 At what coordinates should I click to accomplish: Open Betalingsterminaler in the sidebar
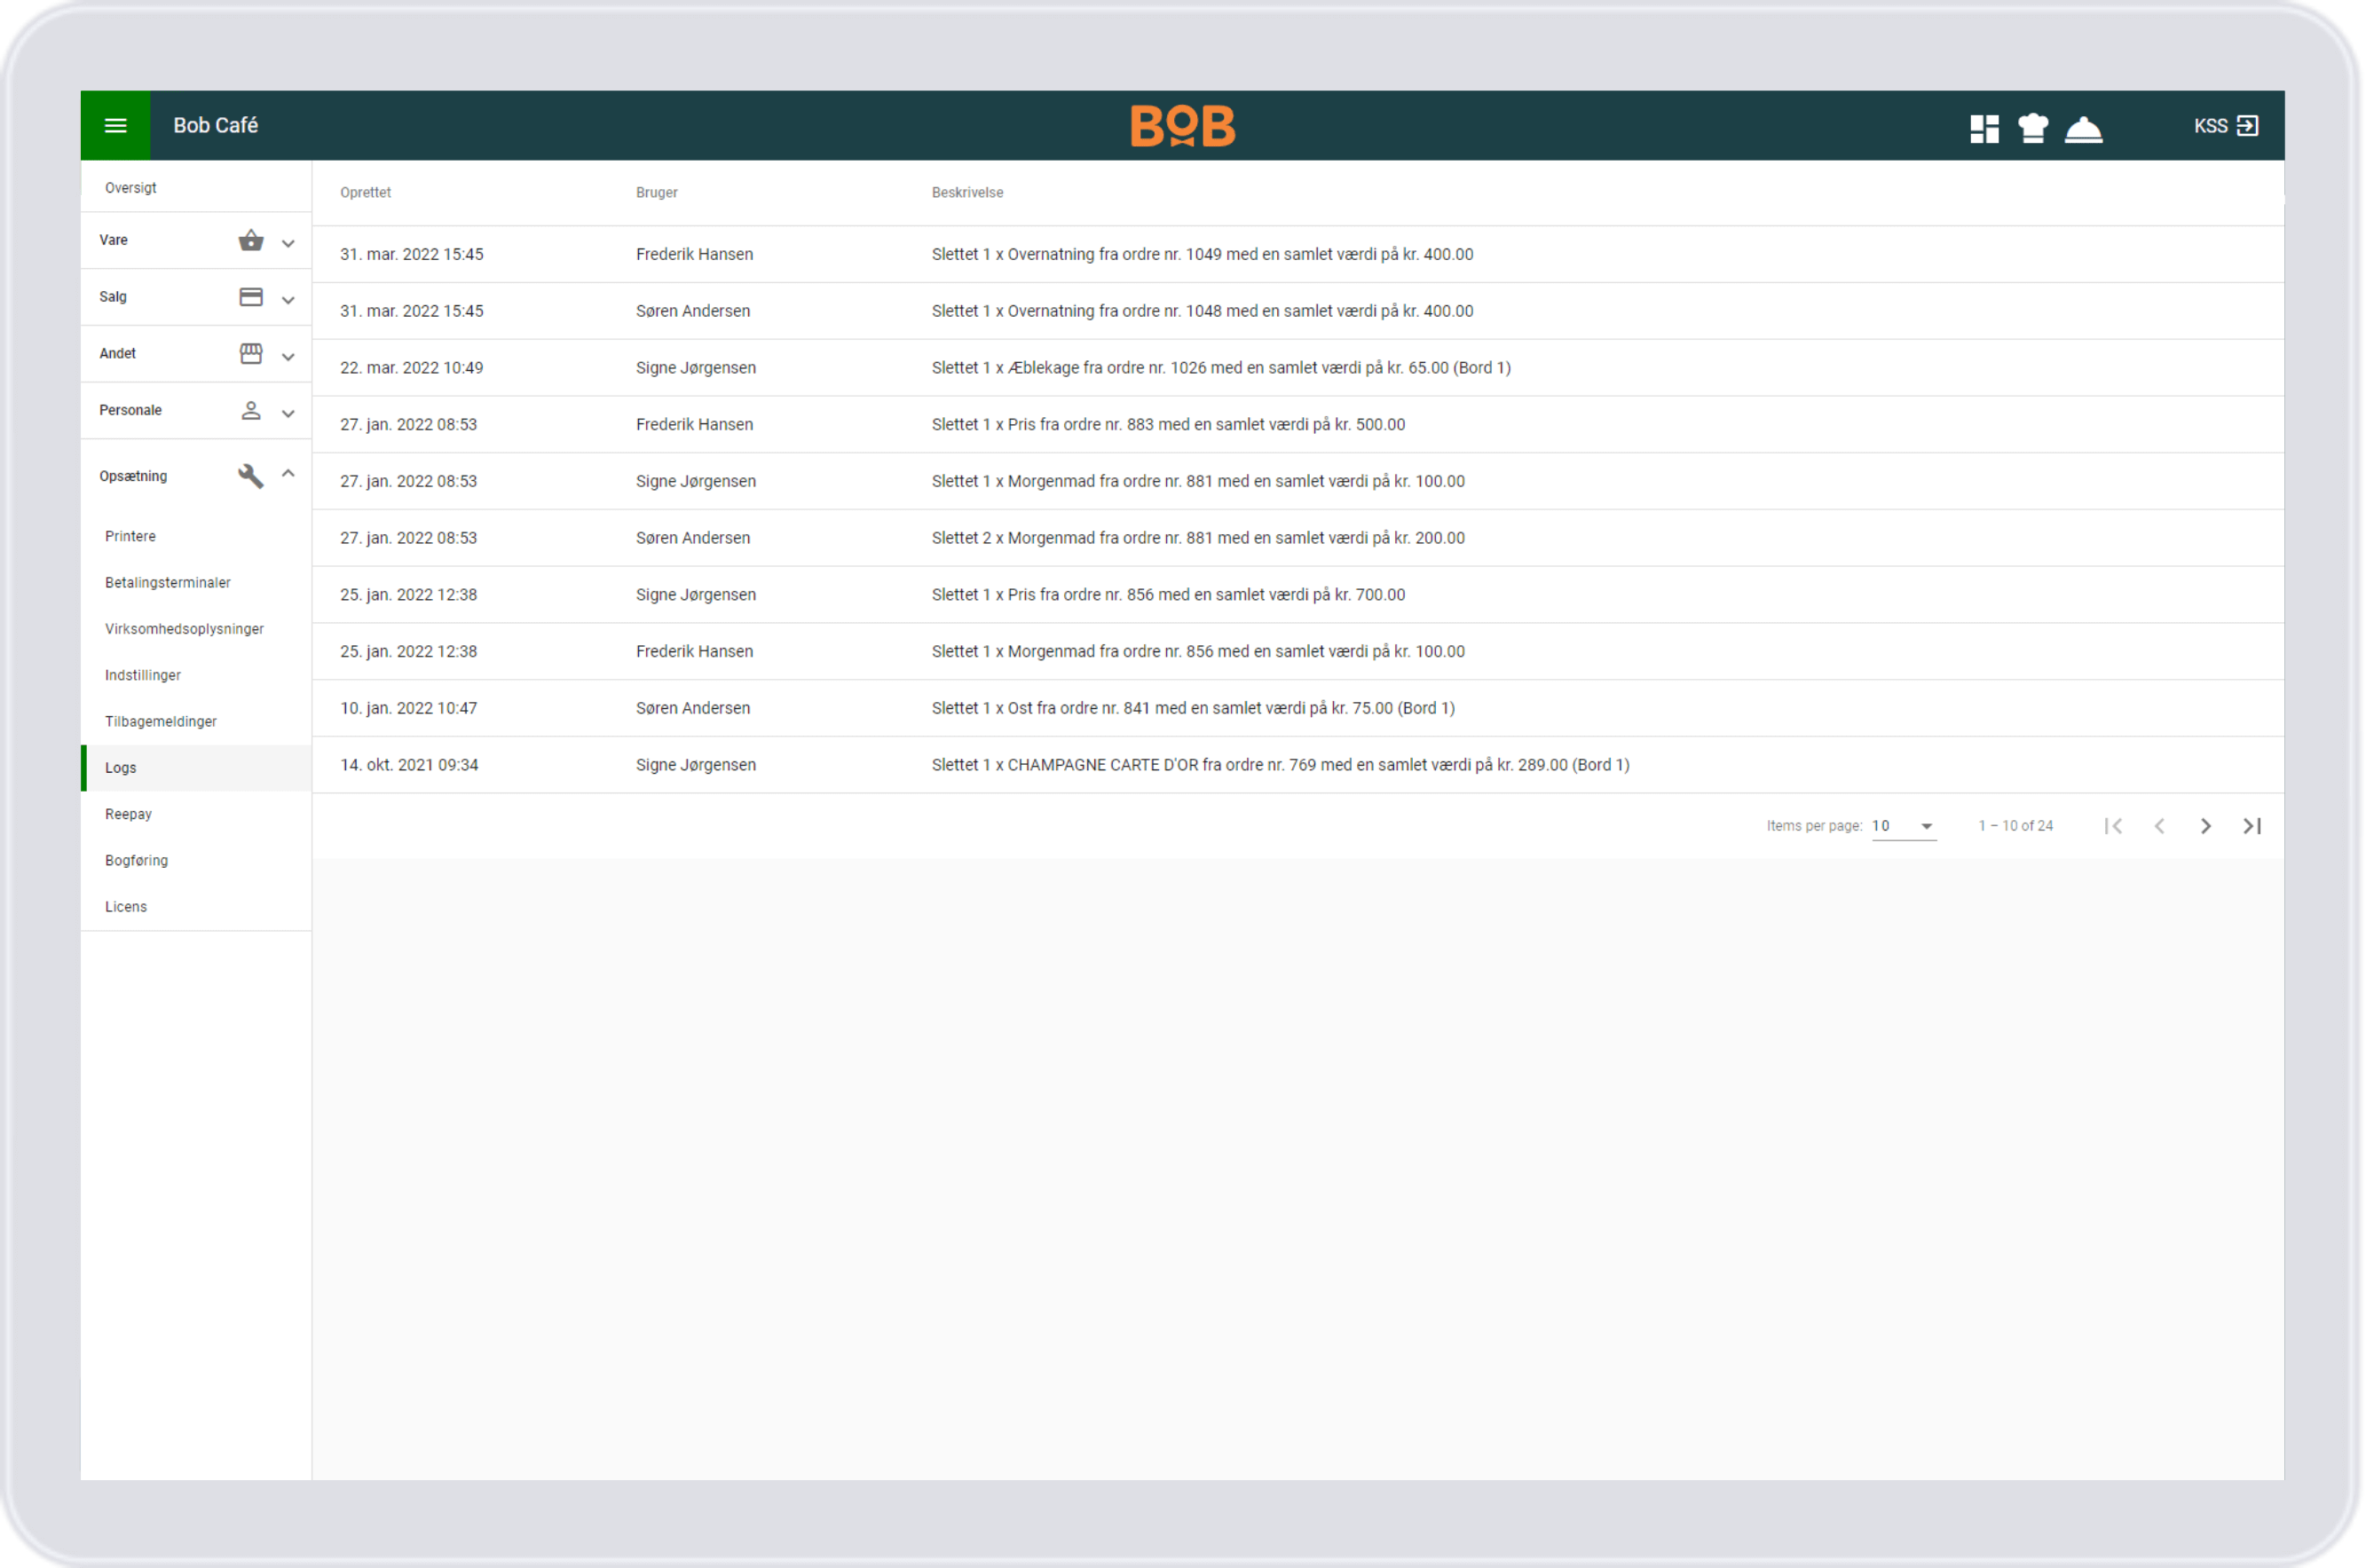[196, 583]
